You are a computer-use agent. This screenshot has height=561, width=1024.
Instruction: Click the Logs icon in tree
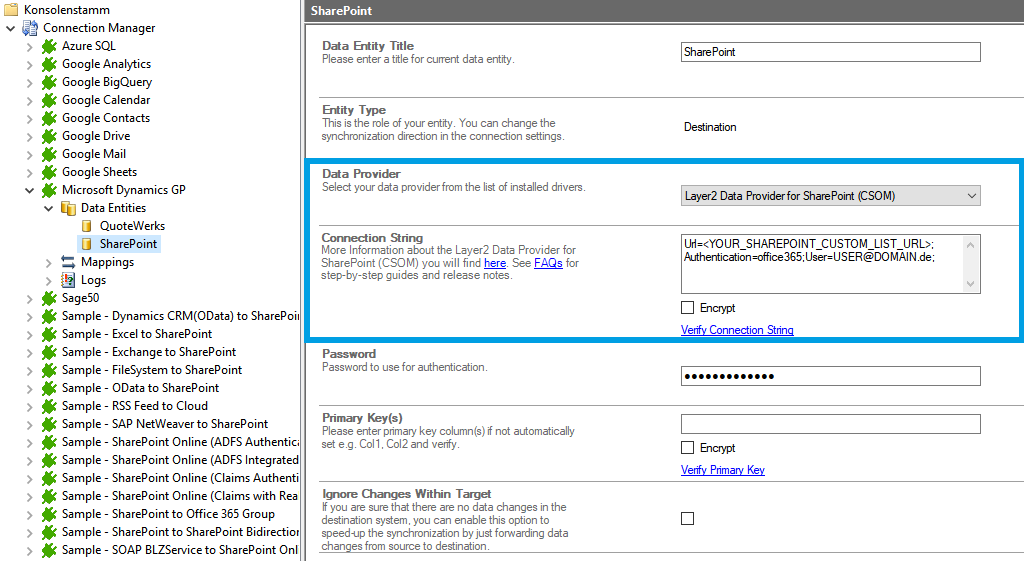(68, 280)
